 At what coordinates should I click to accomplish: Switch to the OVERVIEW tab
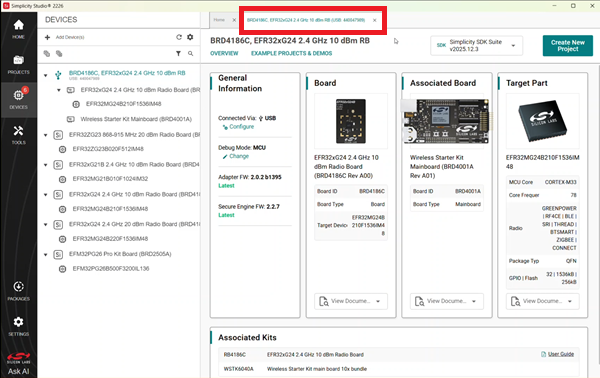(224, 54)
